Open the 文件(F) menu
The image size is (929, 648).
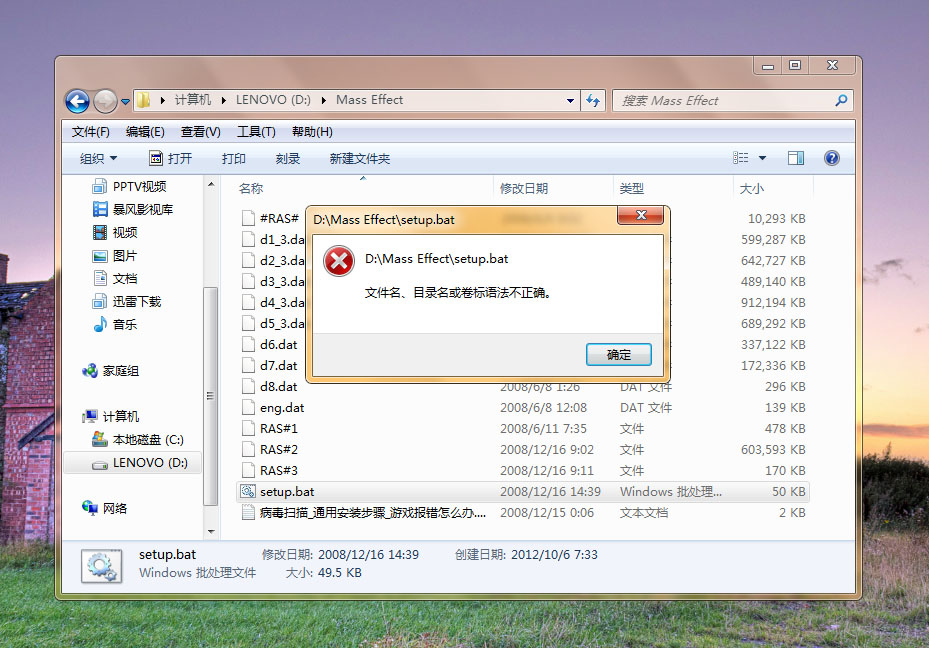click(91, 131)
